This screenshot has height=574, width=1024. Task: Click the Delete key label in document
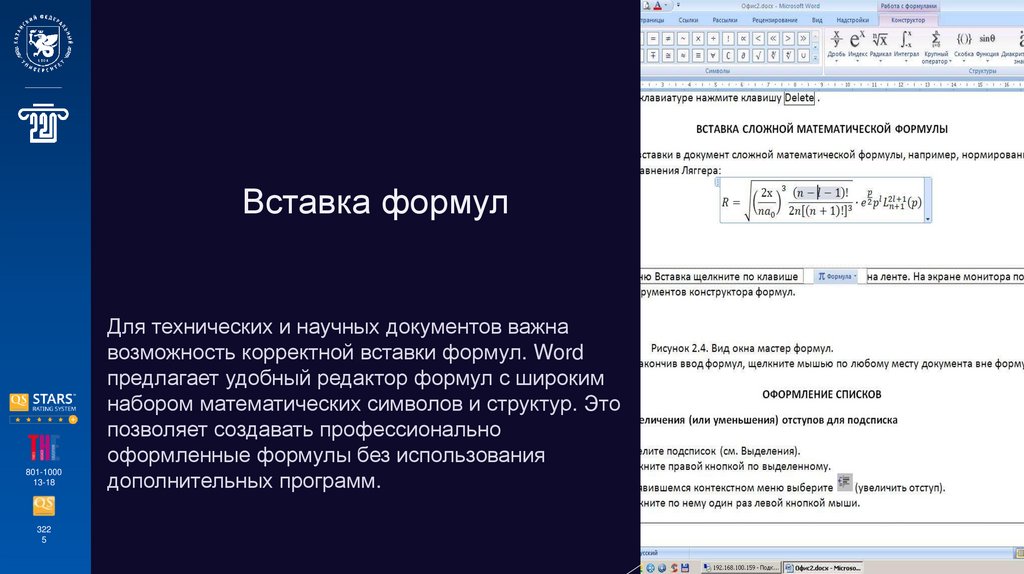point(799,98)
